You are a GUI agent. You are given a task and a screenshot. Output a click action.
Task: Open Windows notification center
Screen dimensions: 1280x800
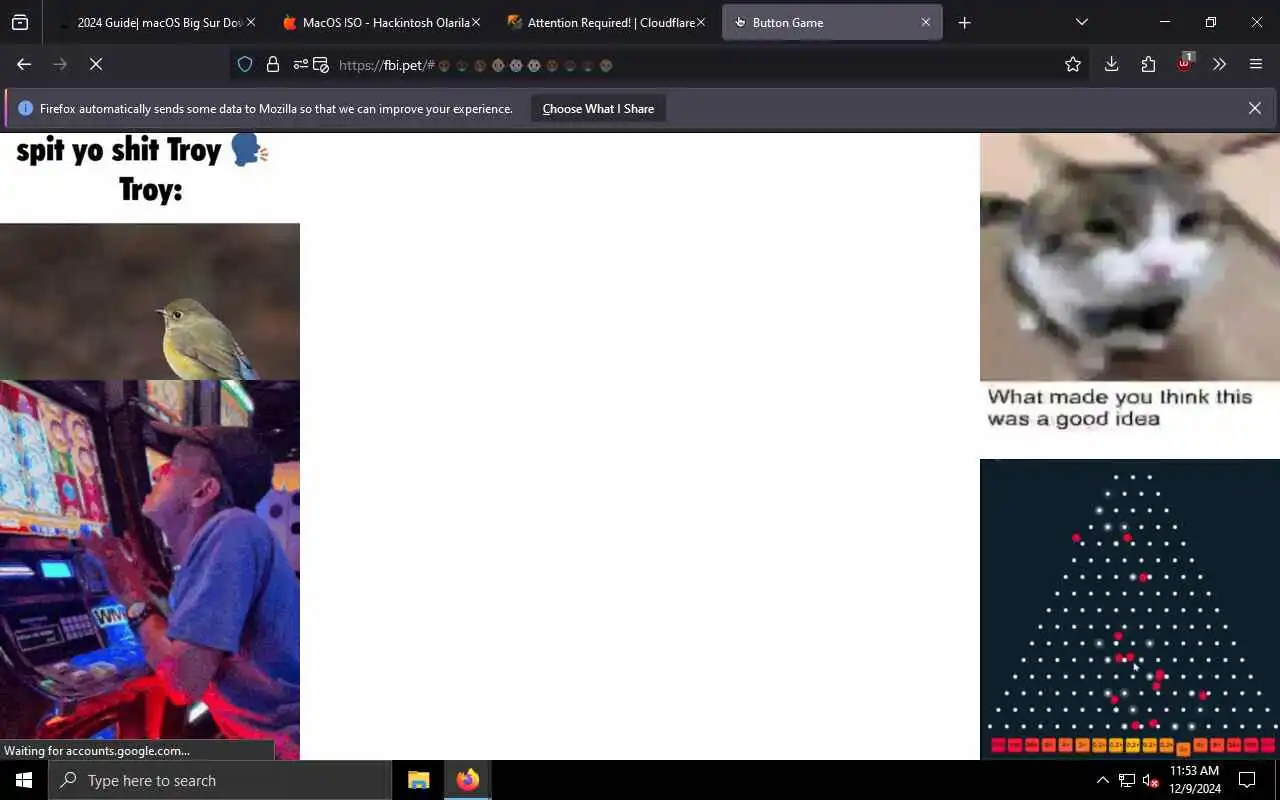1247,780
